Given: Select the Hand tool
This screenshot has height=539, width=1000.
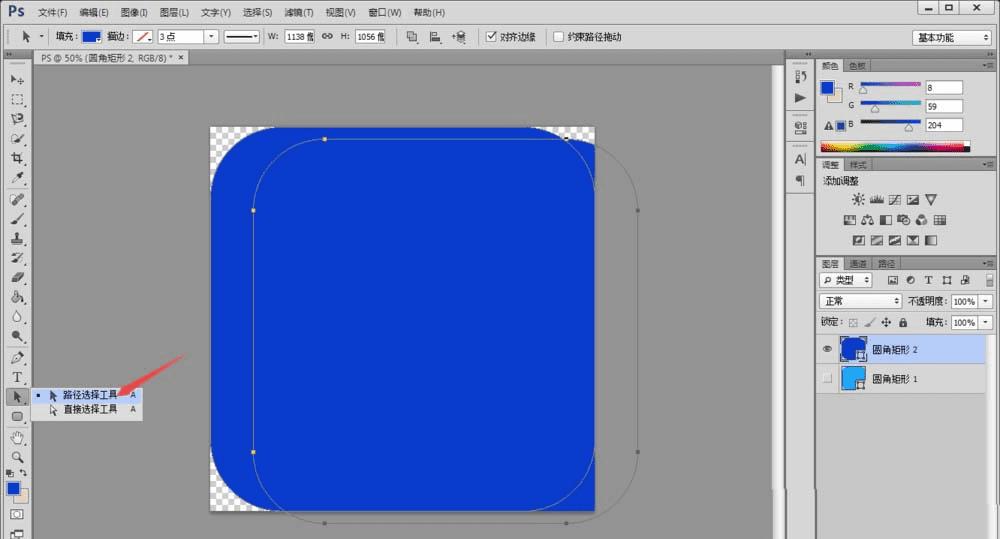Looking at the screenshot, I should coord(17,438).
